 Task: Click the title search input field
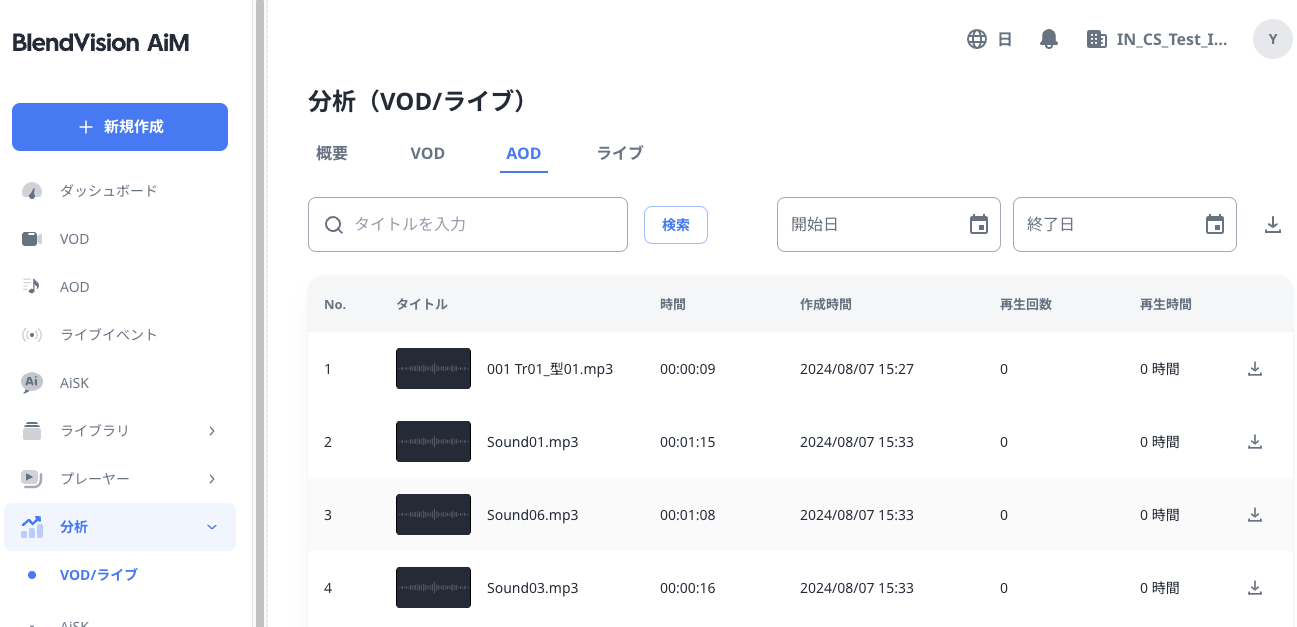pos(480,224)
